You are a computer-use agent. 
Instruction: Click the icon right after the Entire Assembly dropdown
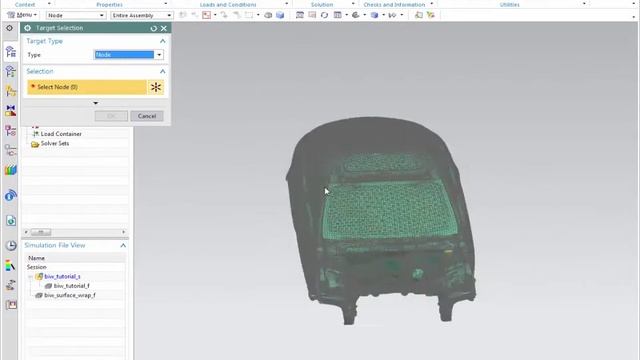(182, 15)
